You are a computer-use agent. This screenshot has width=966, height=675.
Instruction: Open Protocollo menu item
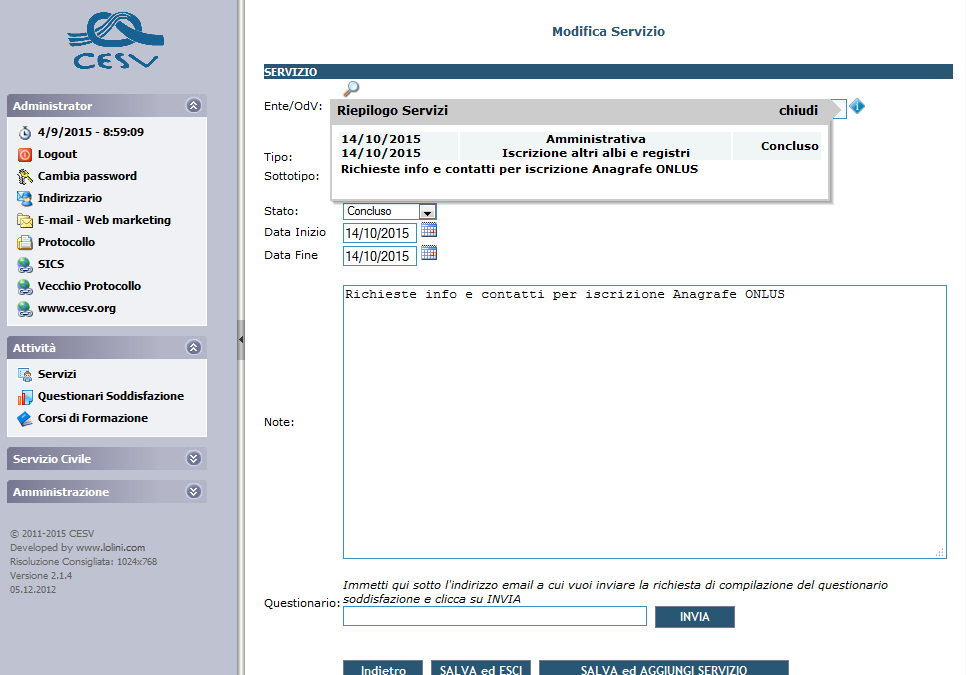(66, 242)
